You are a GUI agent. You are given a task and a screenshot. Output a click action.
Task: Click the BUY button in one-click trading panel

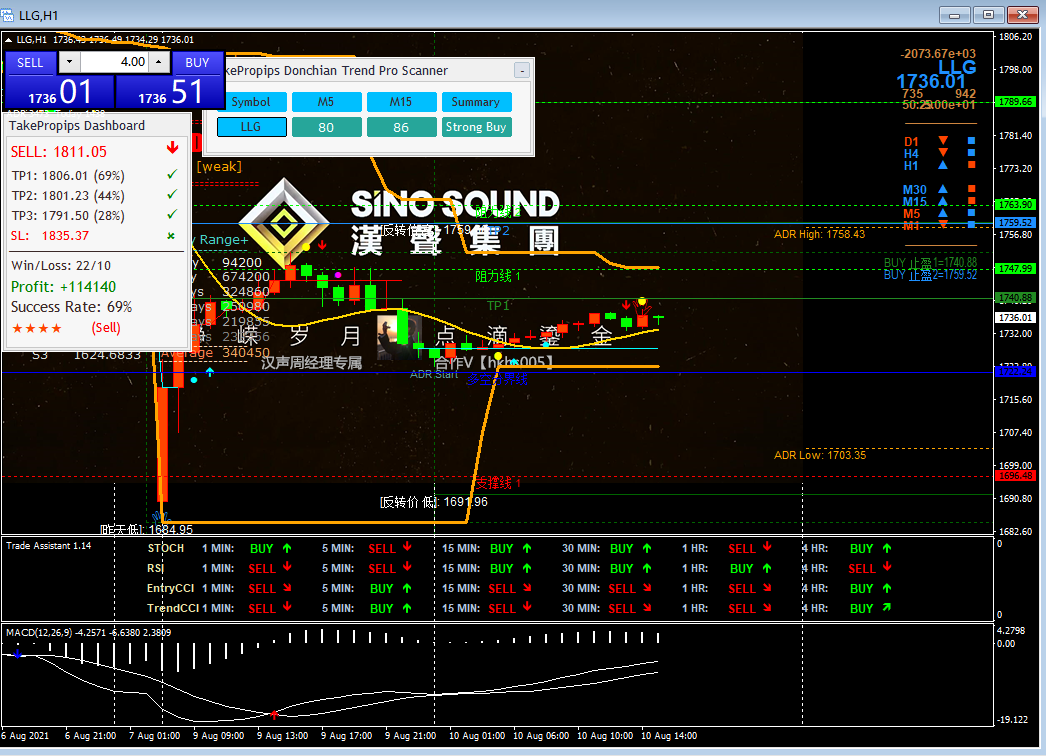[197, 63]
